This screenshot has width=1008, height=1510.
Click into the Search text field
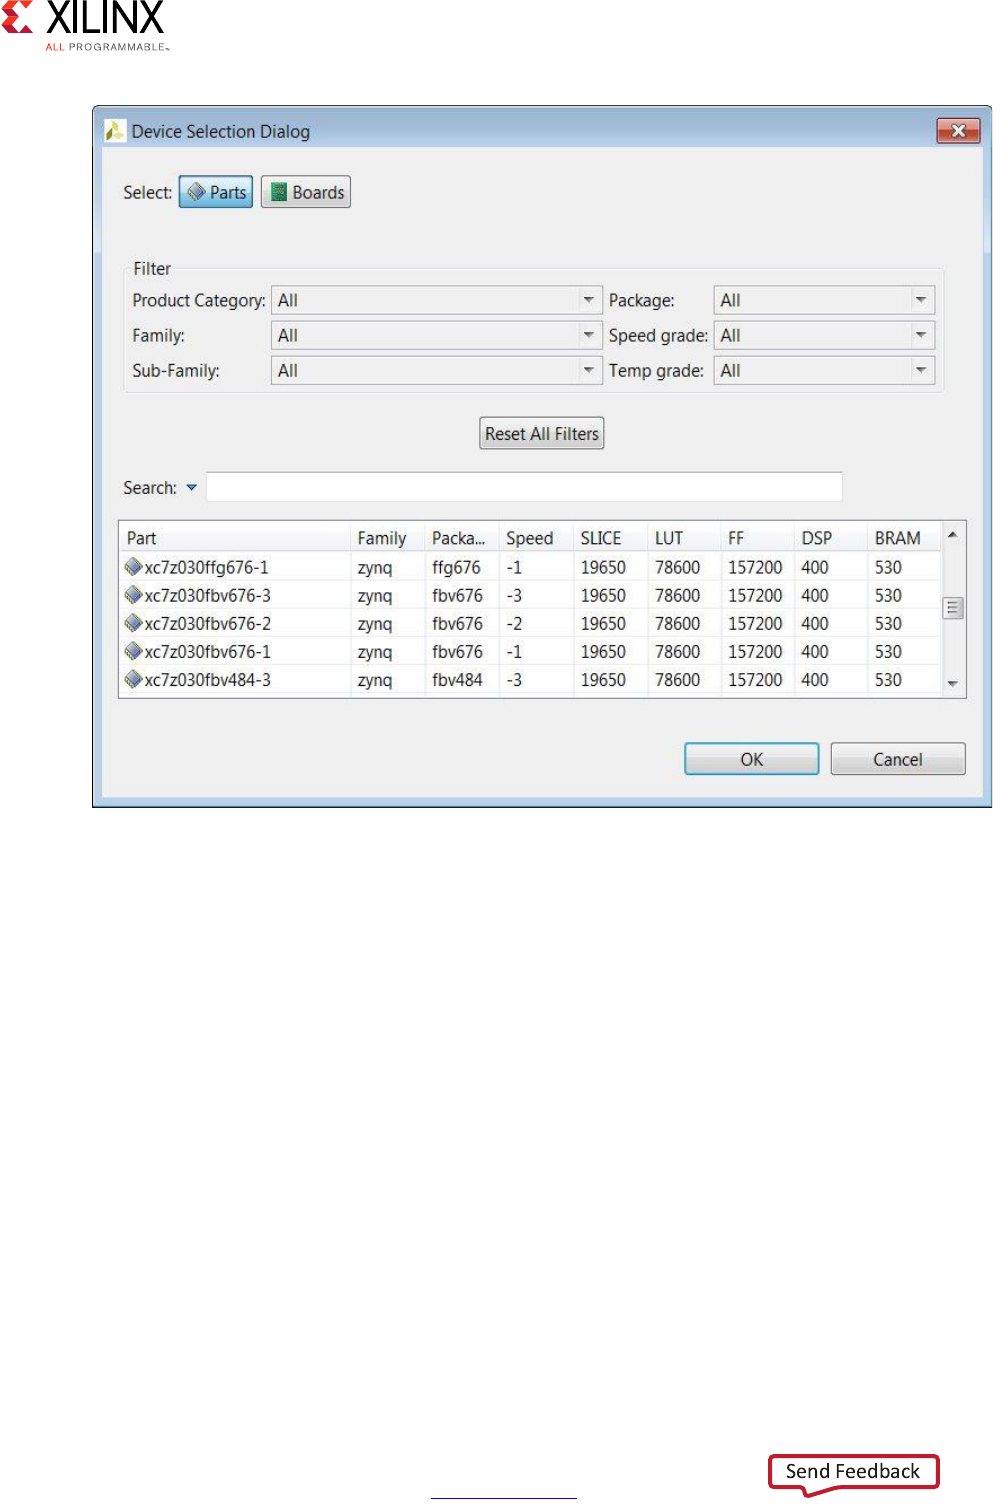point(524,487)
